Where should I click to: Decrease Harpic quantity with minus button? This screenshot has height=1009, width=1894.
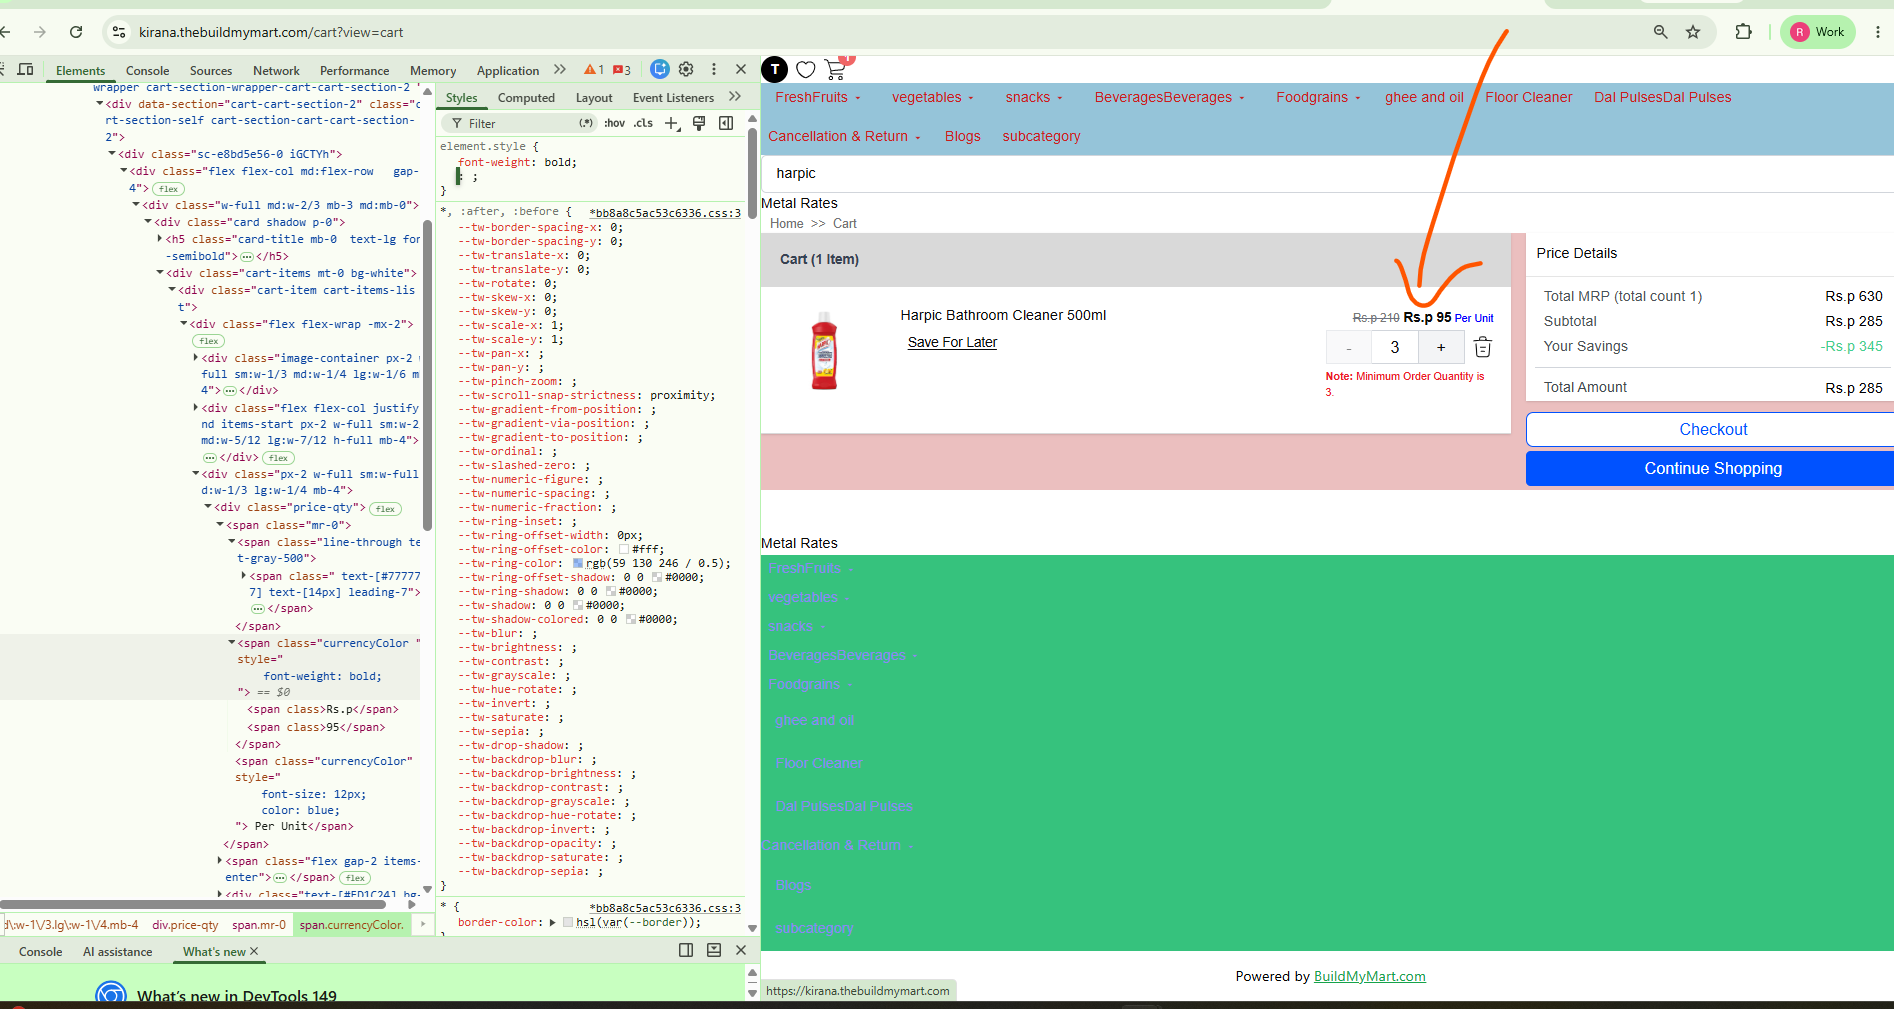(x=1349, y=347)
